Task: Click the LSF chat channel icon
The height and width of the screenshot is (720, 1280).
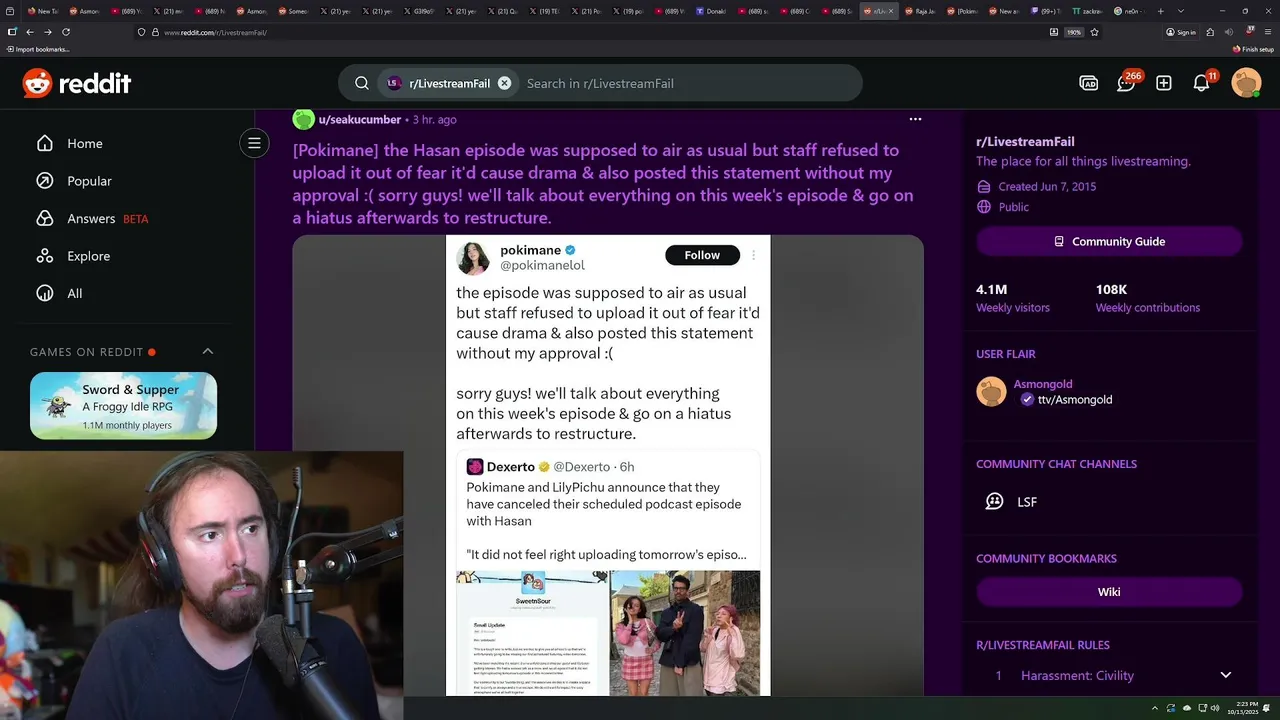Action: point(994,502)
